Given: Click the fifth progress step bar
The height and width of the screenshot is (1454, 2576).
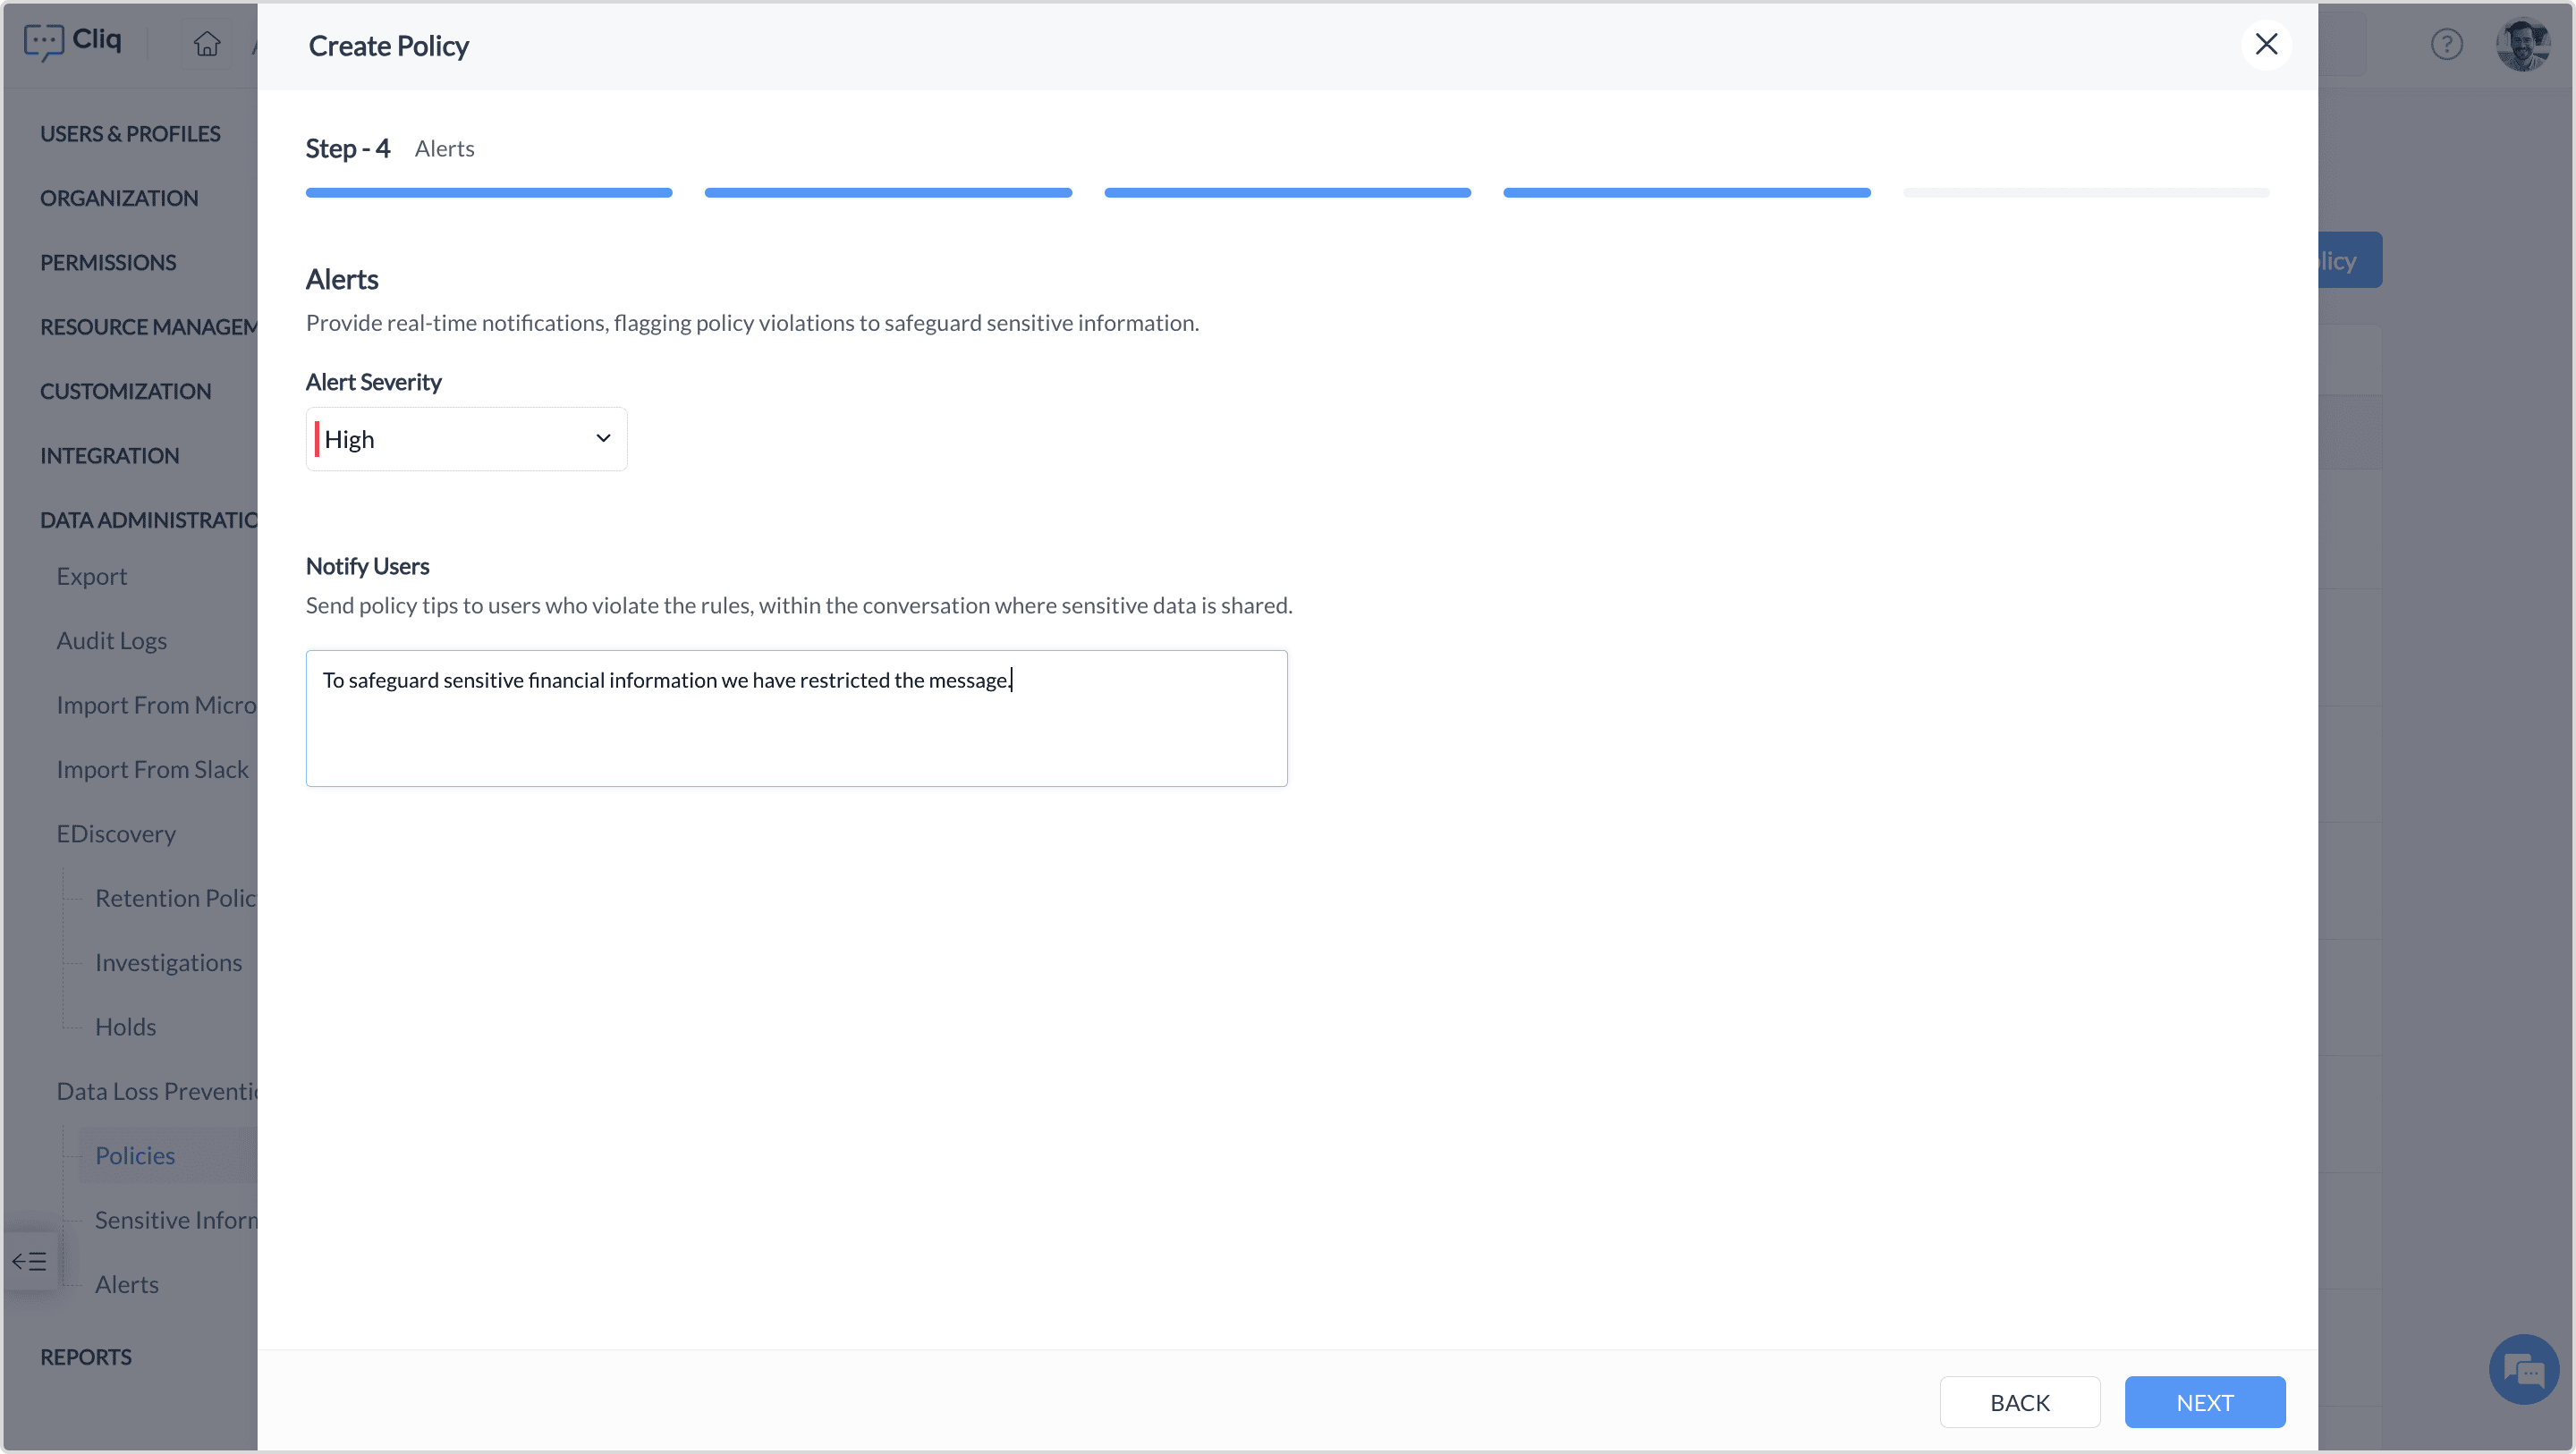Looking at the screenshot, I should coord(2085,192).
